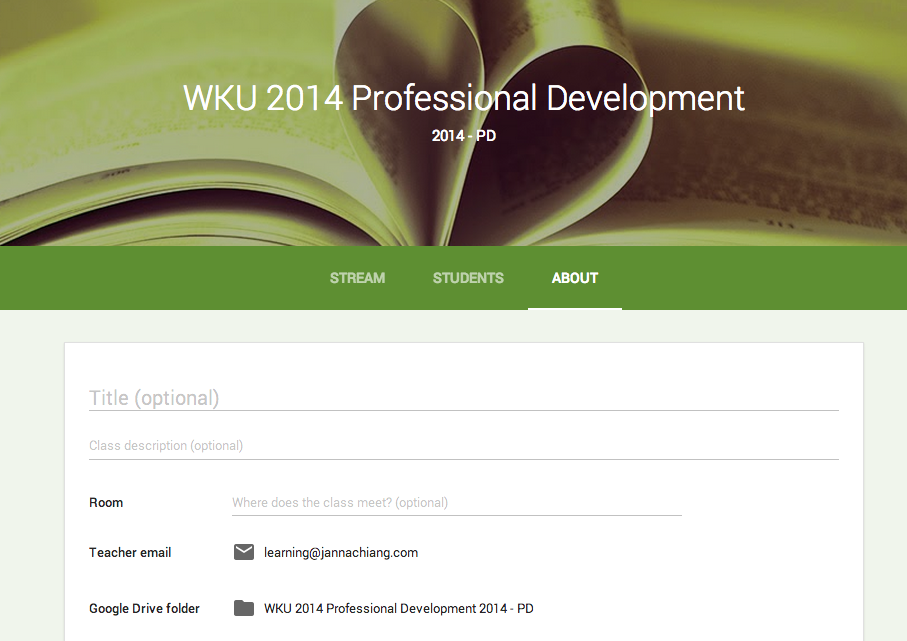Focus the Title (optional) field
907x641 pixels.
(463, 398)
